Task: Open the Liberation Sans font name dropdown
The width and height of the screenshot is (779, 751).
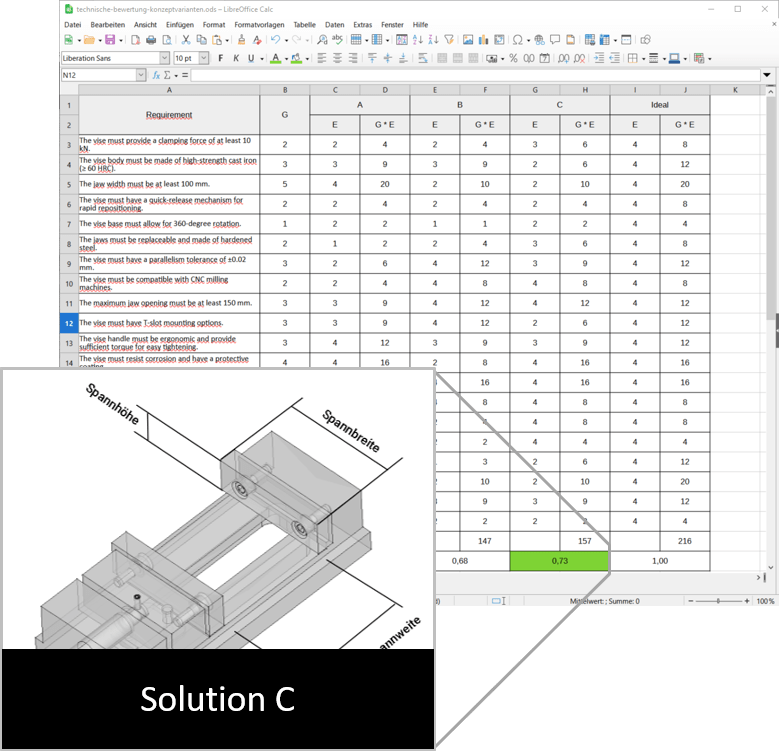Action: click(x=163, y=58)
